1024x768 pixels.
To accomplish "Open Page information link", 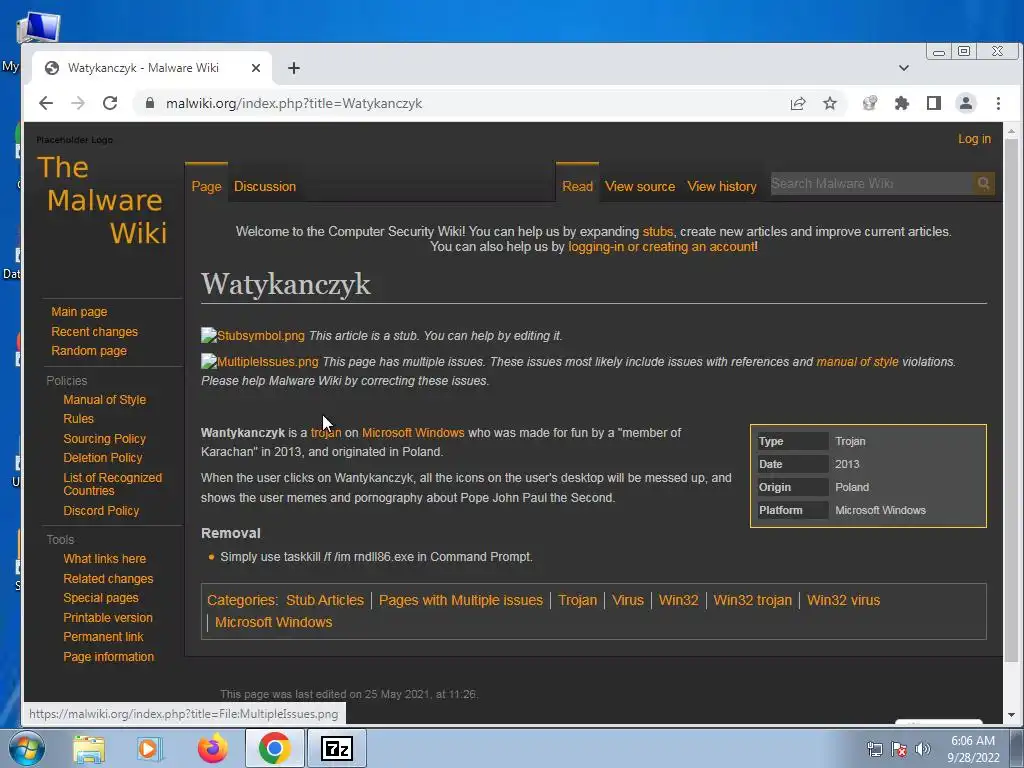I will point(108,657).
